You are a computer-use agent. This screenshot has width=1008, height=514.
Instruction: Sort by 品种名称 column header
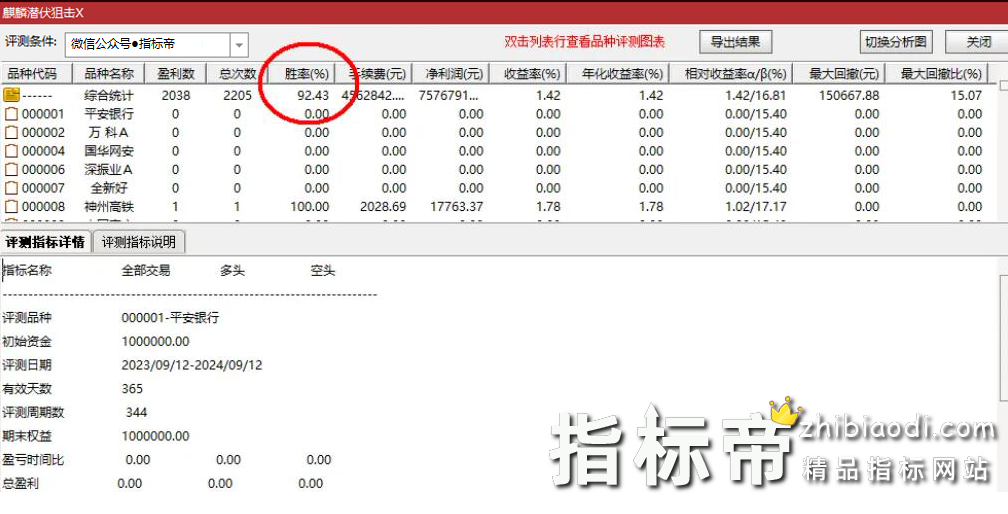109,74
